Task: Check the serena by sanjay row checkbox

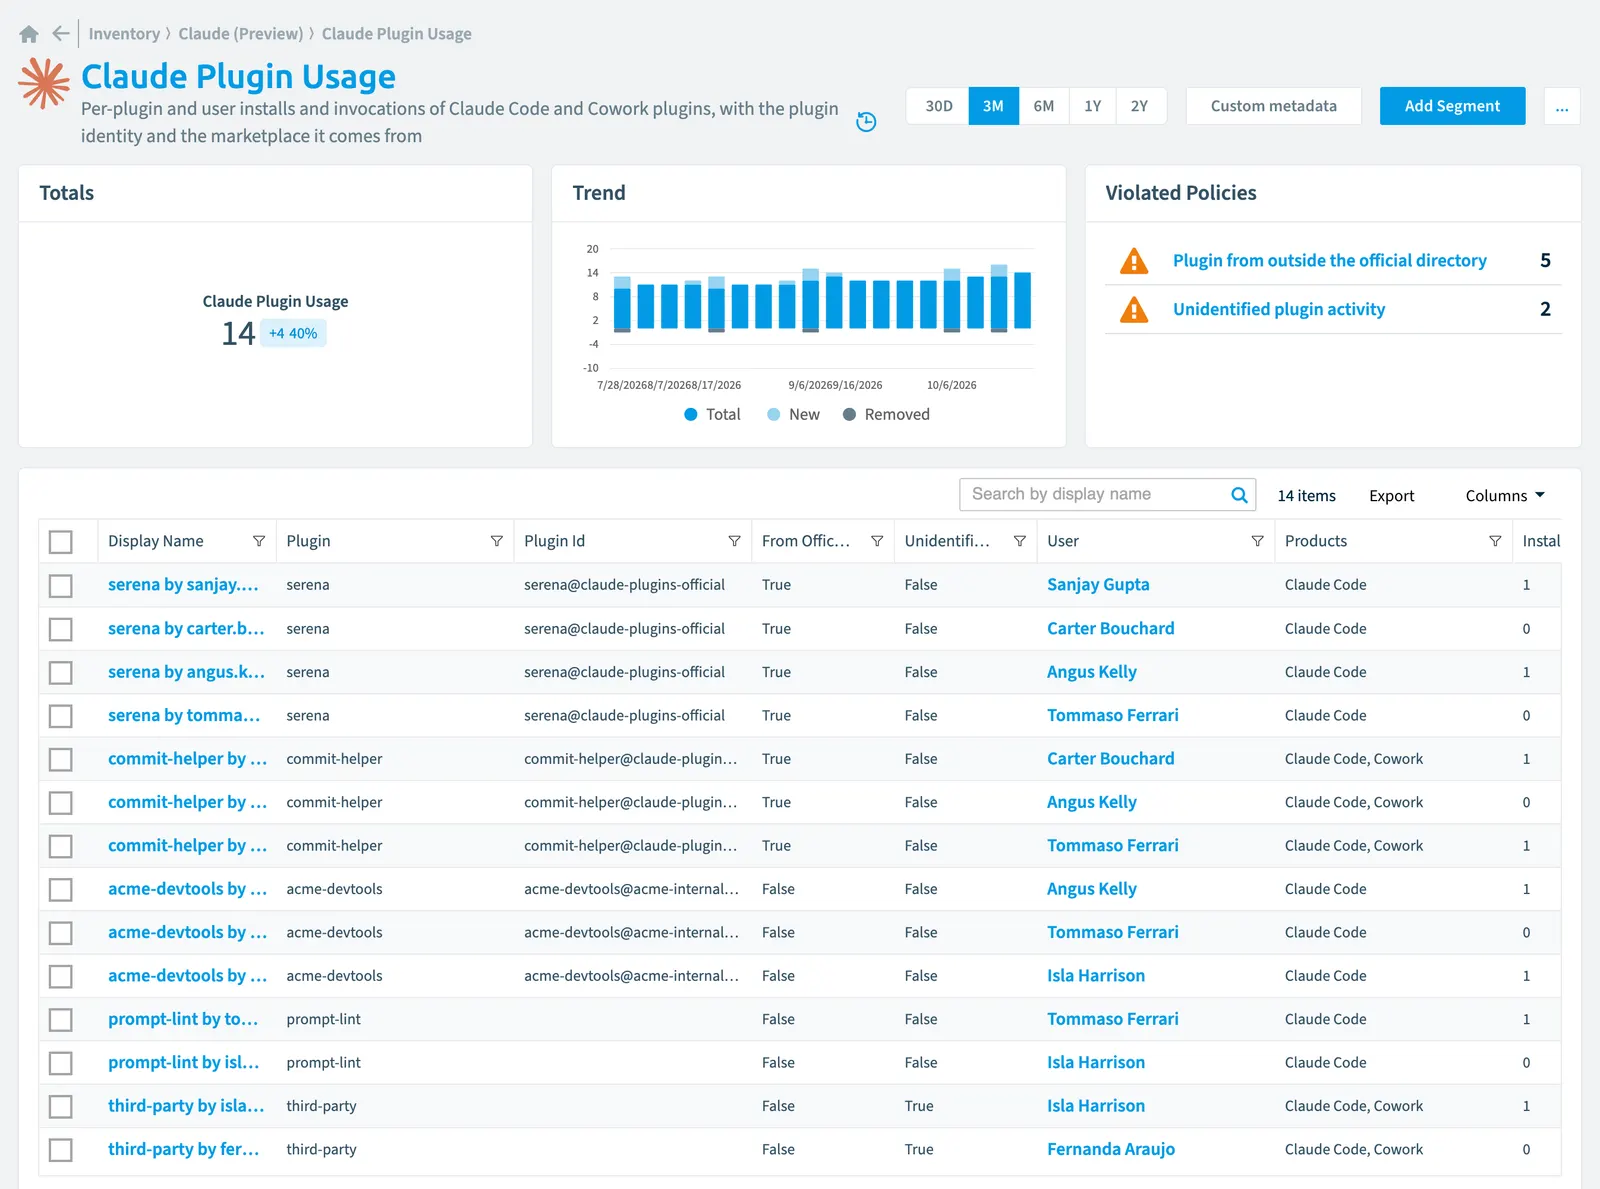Action: coord(61,585)
